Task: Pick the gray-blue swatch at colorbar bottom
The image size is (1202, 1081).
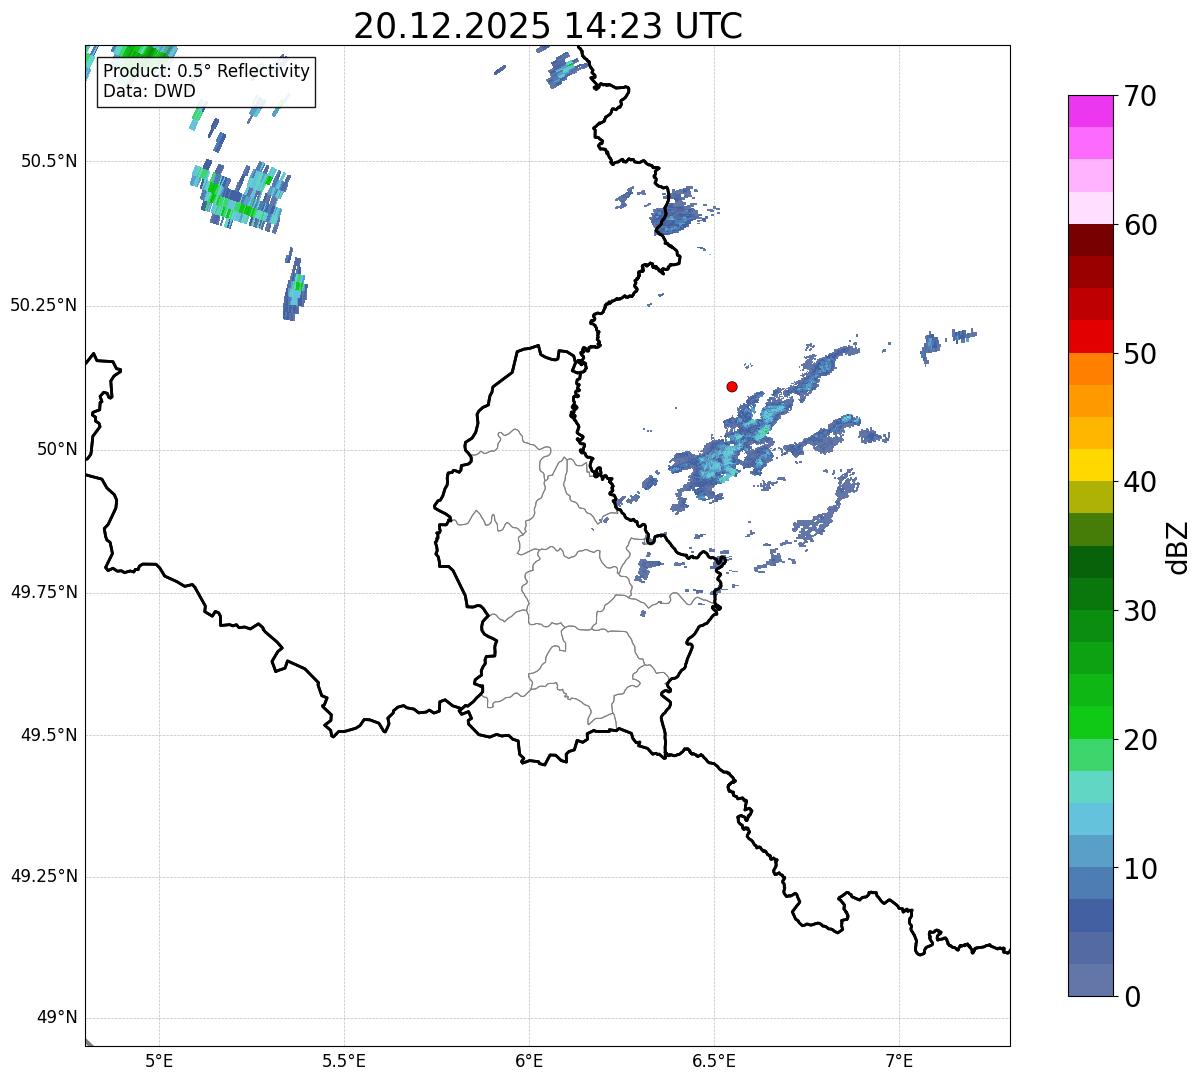Action: click(1090, 980)
